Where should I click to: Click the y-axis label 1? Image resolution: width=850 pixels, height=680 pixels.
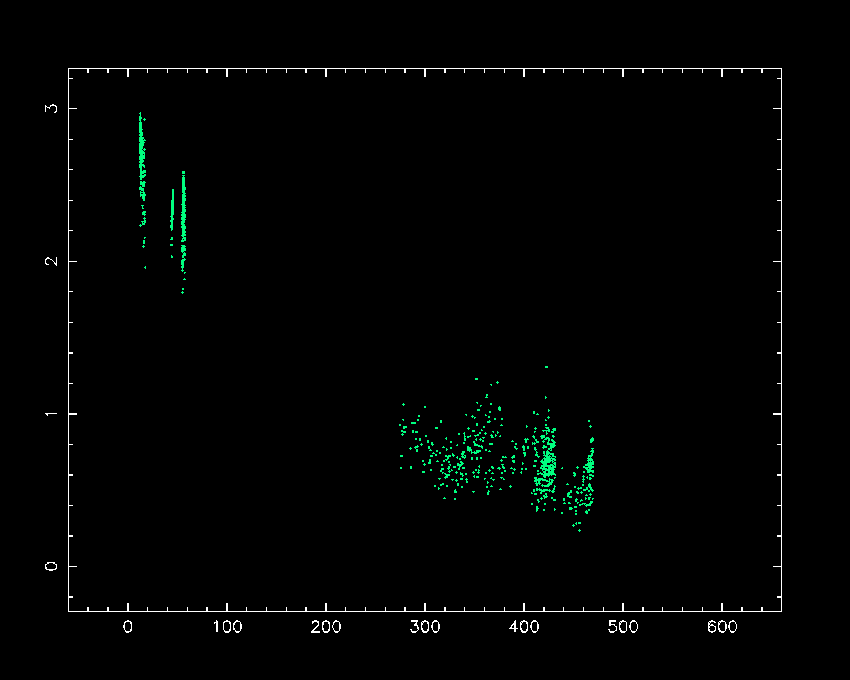pyautogui.click(x=51, y=414)
